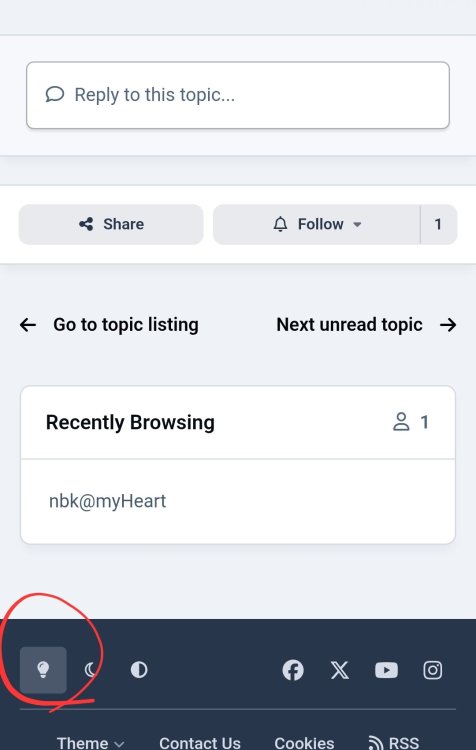Image resolution: width=476 pixels, height=750 pixels.
Task: Visit the X social icon
Action: click(340, 670)
